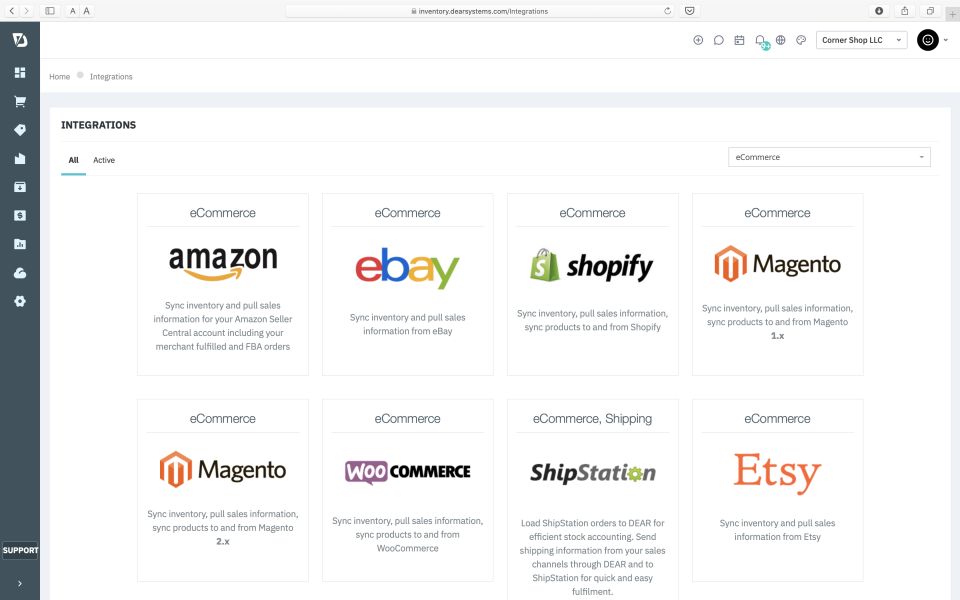The width and height of the screenshot is (960, 600).
Task: Click the SUPPORT button in the sidebar
Action: (x=20, y=550)
